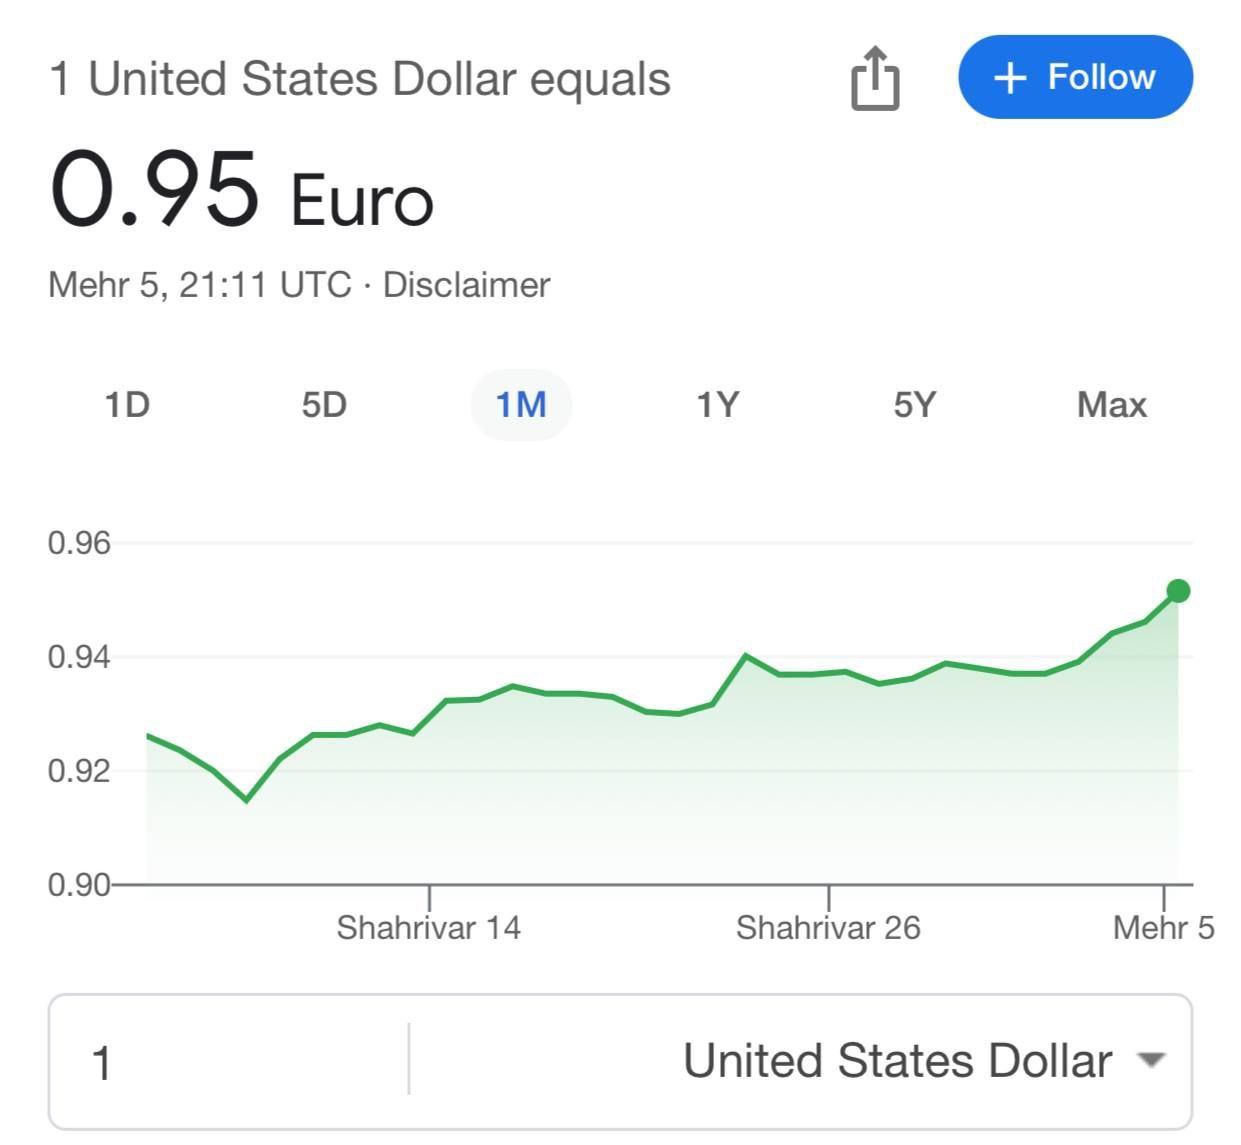The width and height of the screenshot is (1241, 1145).
Task: Select the Max time range
Action: pos(1111,405)
